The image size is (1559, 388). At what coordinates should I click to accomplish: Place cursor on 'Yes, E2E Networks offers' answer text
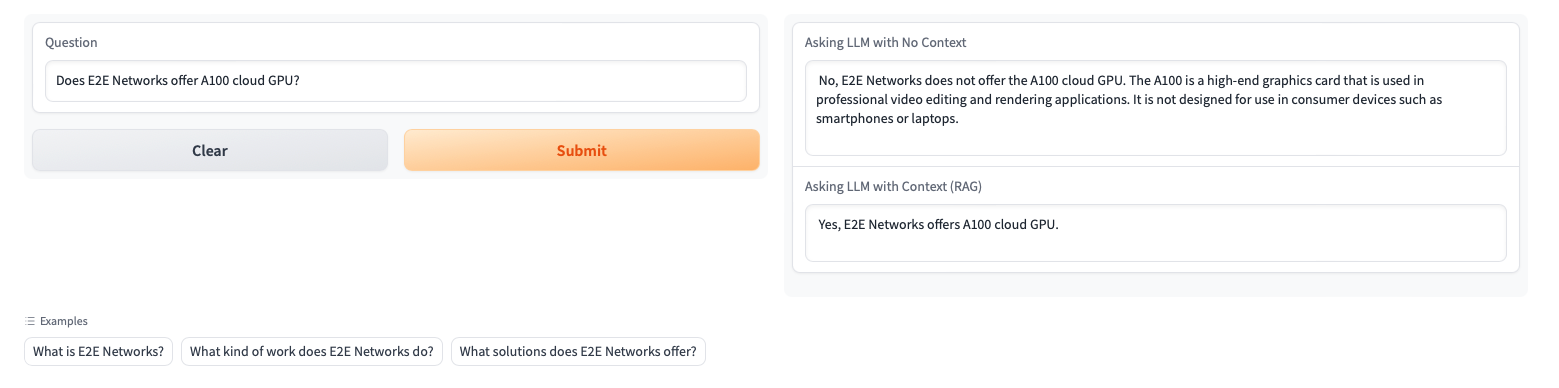point(888,224)
